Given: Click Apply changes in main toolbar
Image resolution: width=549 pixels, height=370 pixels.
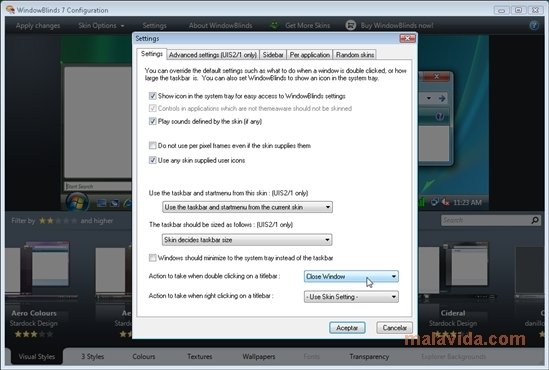Looking at the screenshot, I should 38,26.
